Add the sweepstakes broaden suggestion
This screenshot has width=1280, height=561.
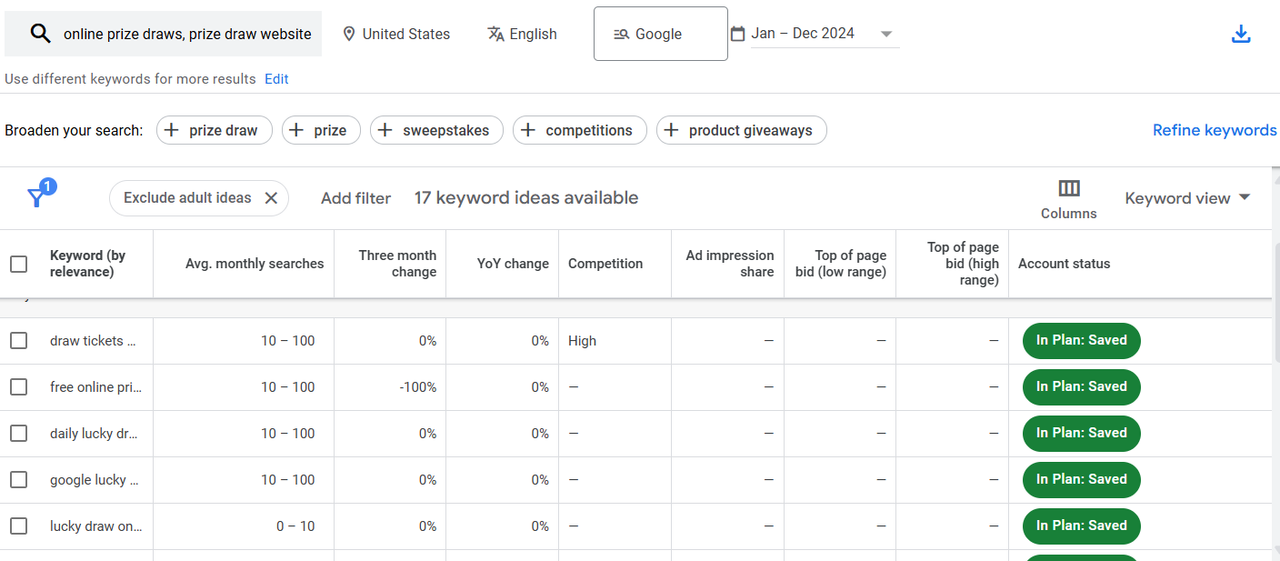pos(436,130)
